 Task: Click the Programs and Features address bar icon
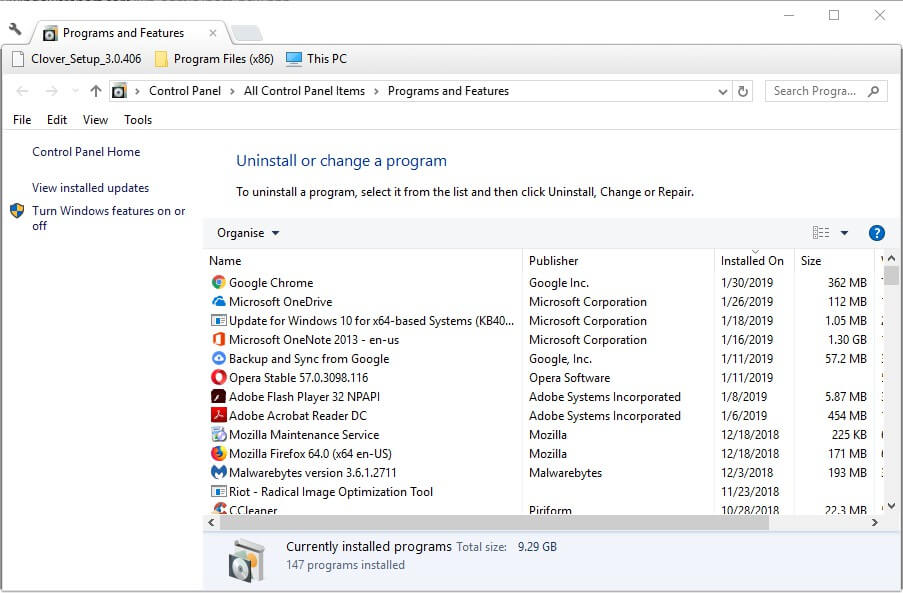[119, 91]
